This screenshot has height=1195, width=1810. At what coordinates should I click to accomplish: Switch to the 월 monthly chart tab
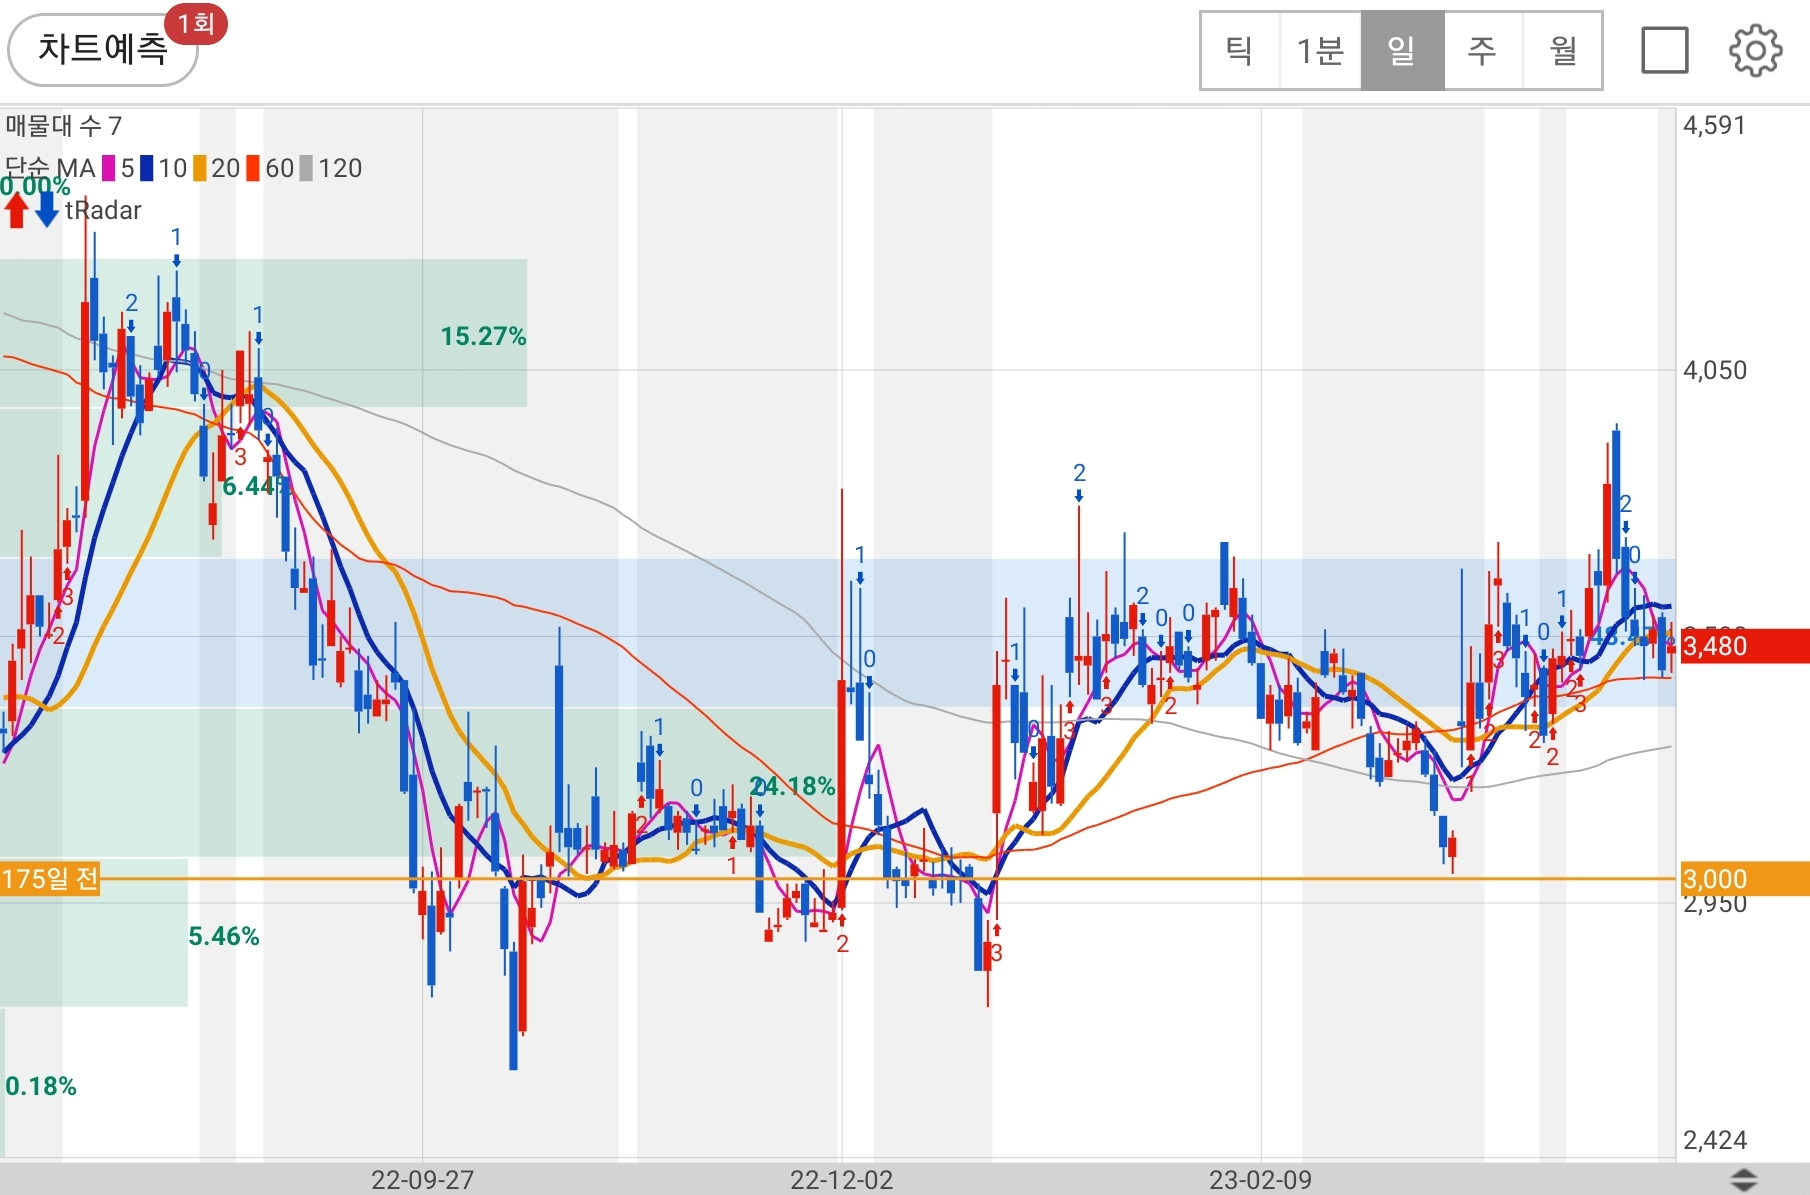[1563, 51]
